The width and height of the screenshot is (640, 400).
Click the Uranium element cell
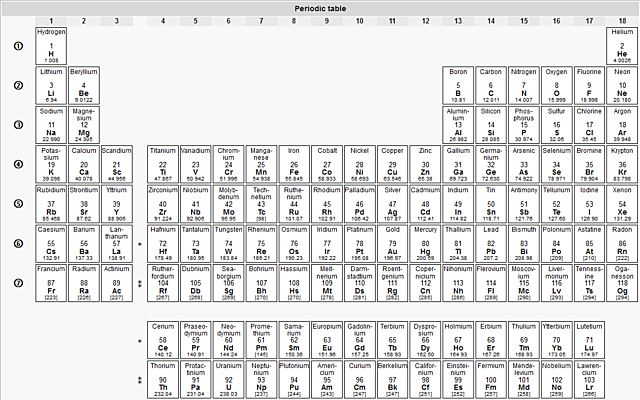coord(229,379)
